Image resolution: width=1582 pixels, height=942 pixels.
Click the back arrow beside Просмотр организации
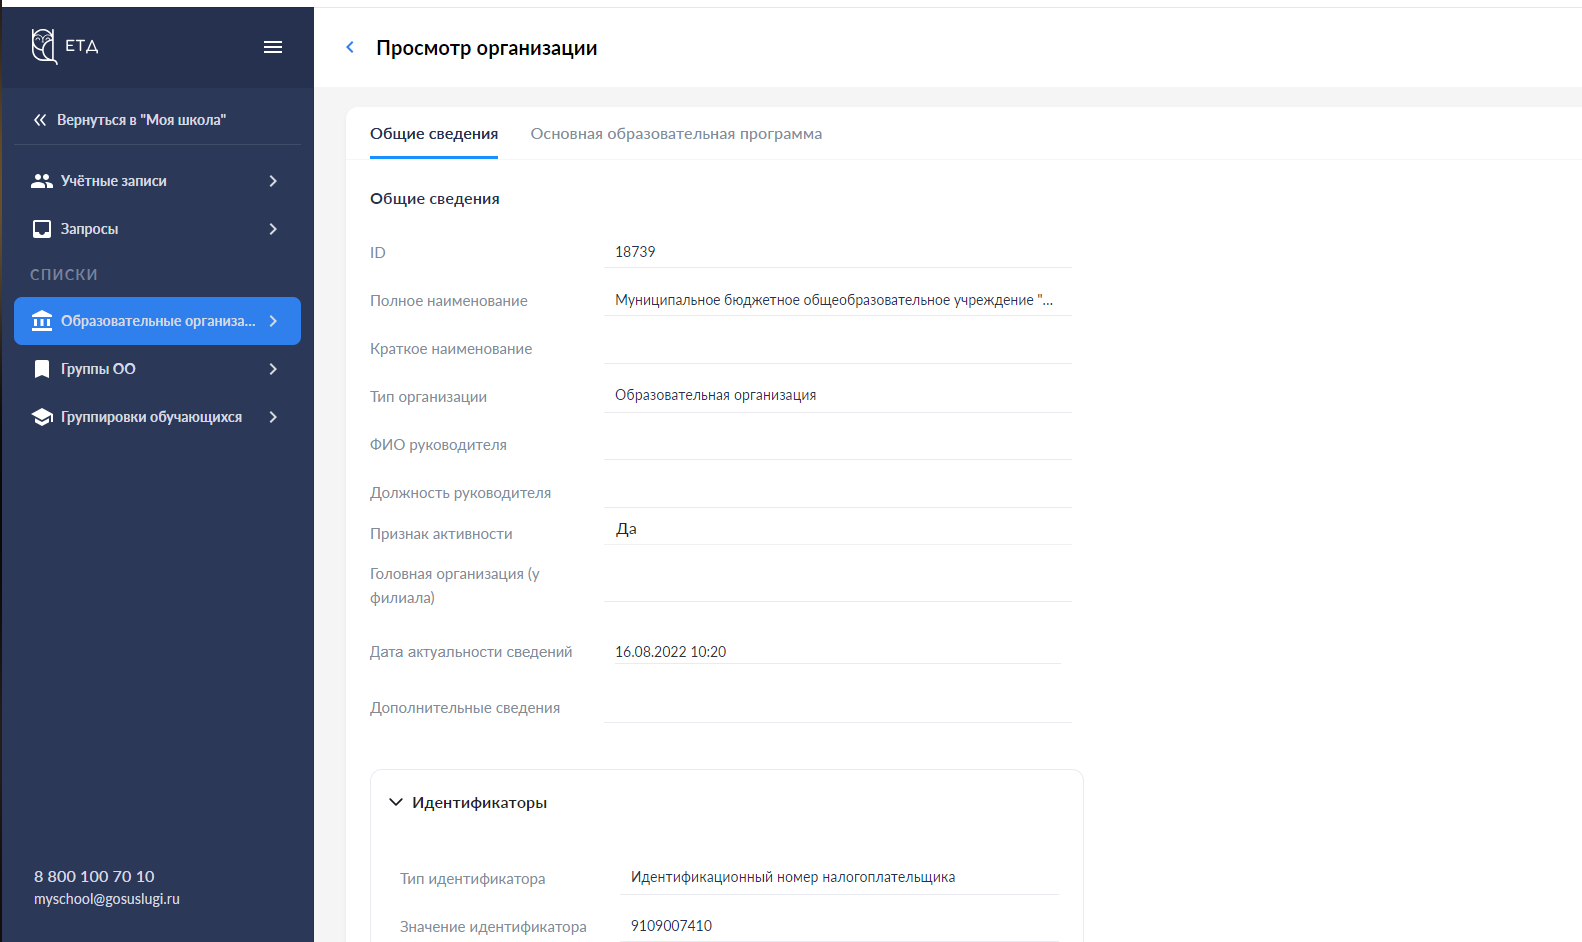350,48
